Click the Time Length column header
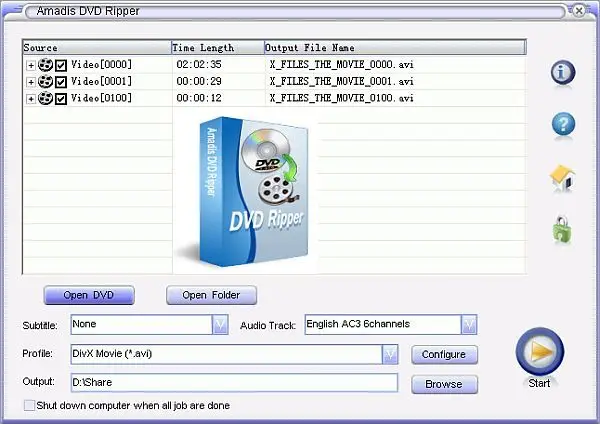 coord(218,47)
